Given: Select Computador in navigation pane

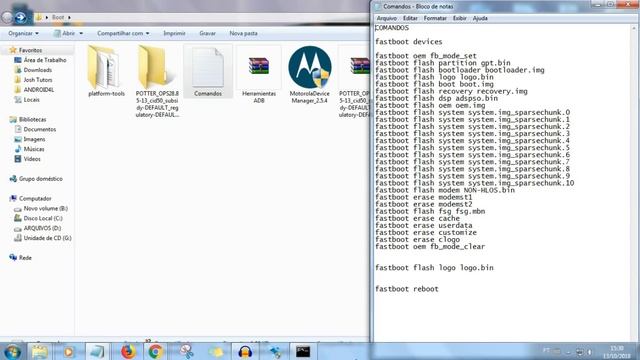Looking at the screenshot, I should point(31,199).
